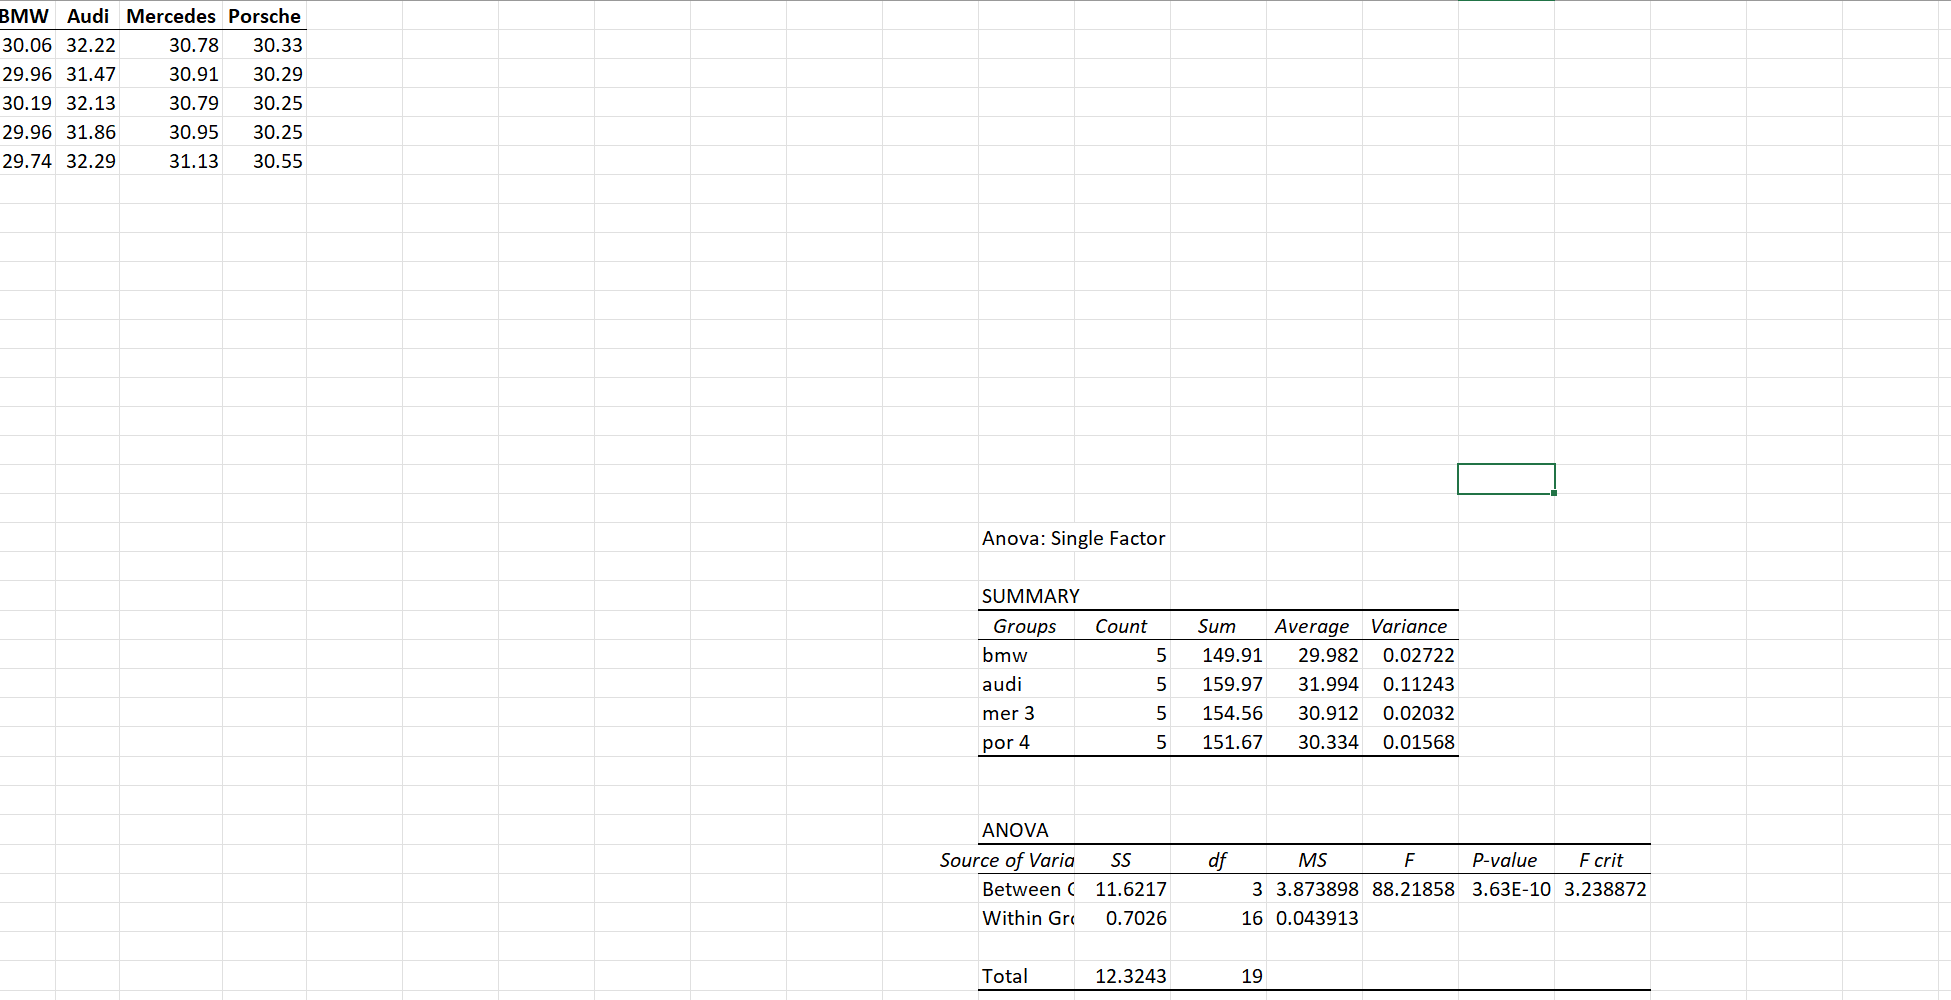Click the por 4 group label
1951x1000 pixels.
click(1026, 742)
